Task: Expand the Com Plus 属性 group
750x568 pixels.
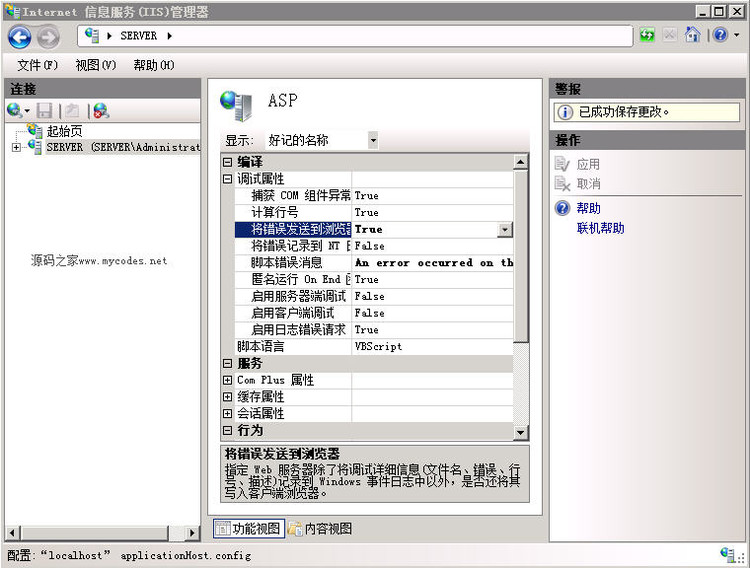Action: [228, 380]
